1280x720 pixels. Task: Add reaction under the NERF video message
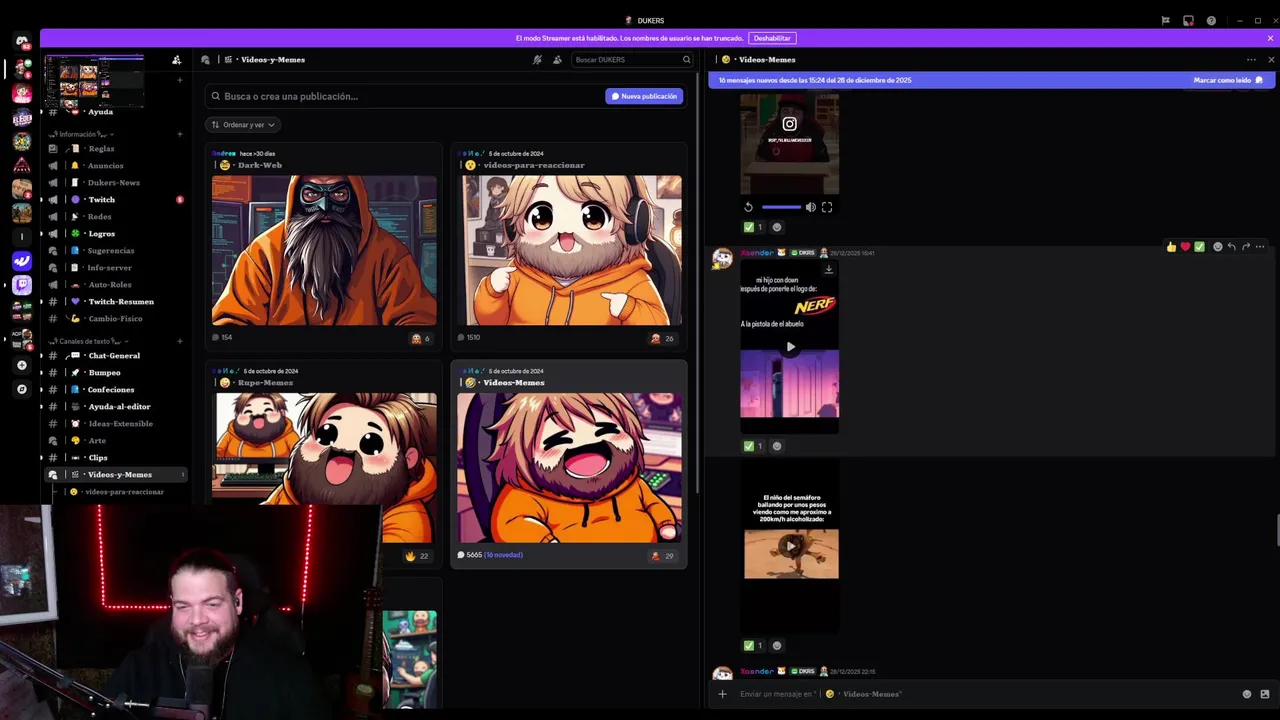click(x=777, y=446)
